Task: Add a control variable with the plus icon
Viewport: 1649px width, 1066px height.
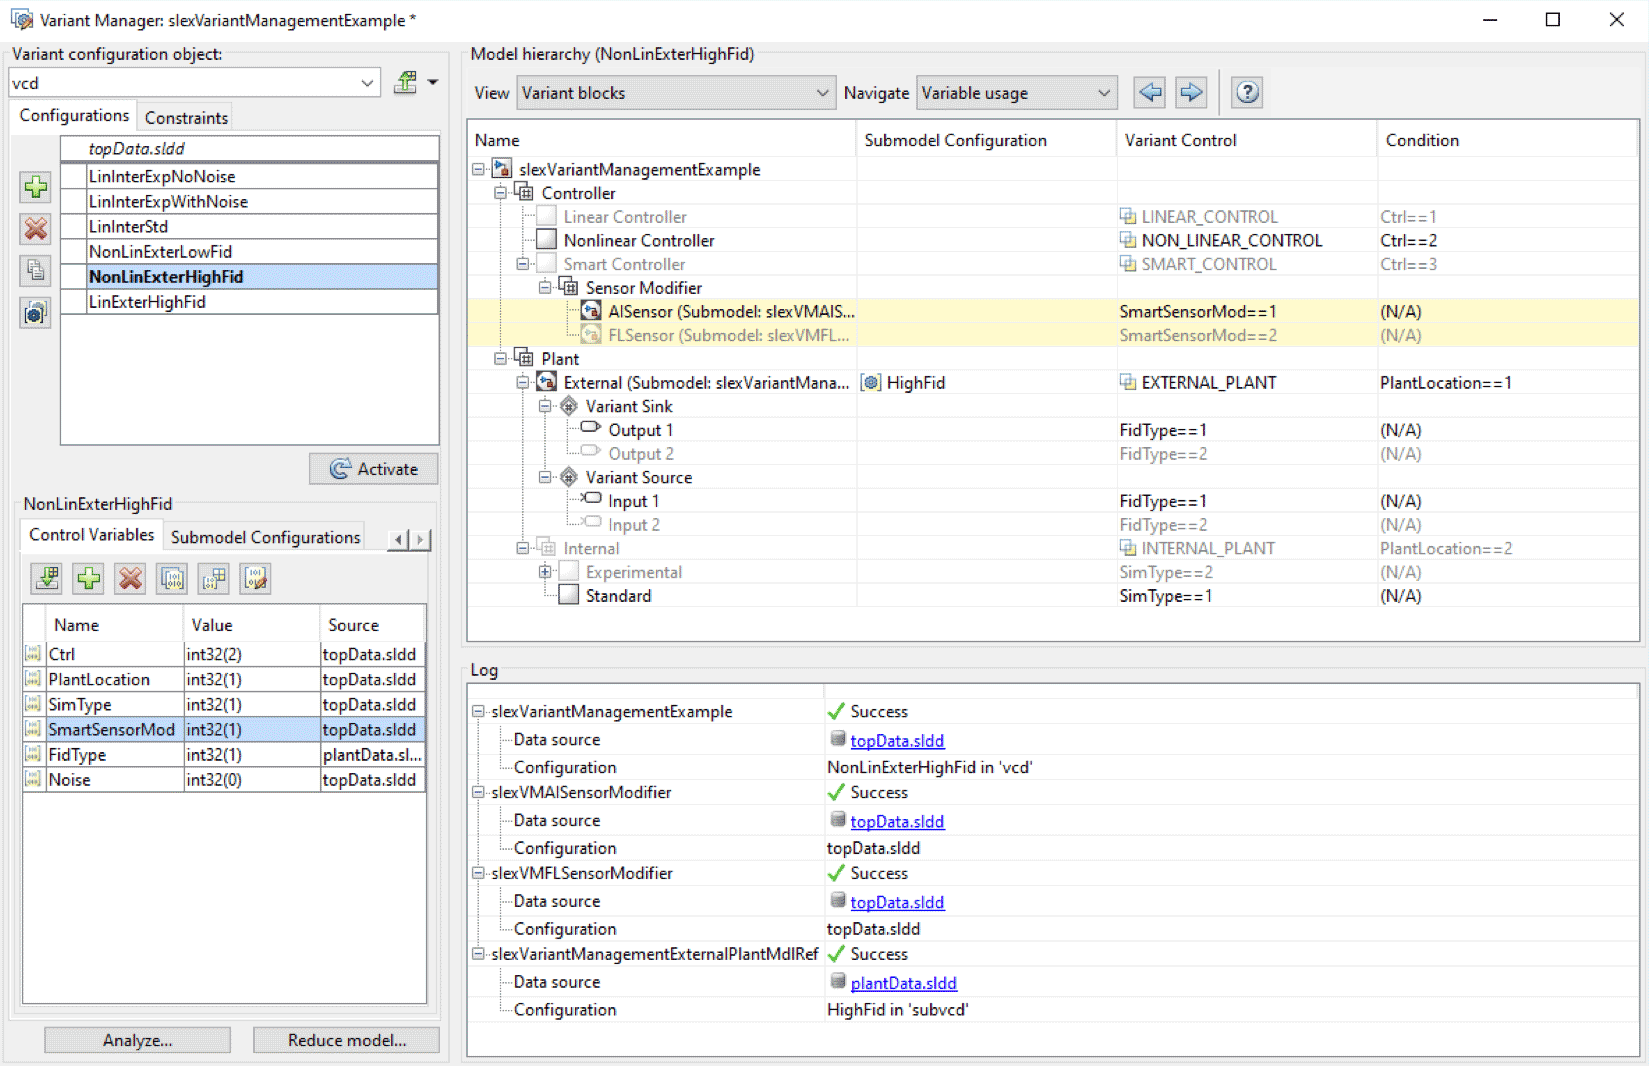Action: tap(88, 578)
